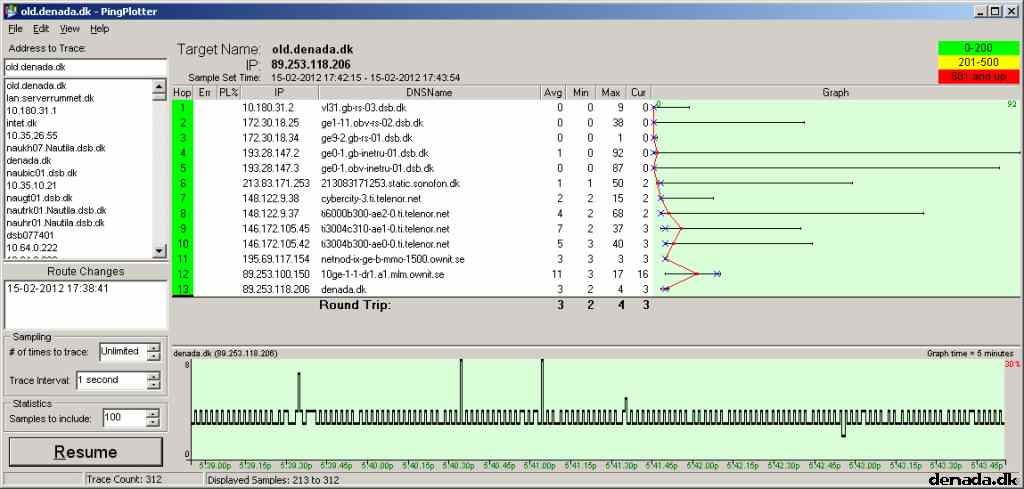Click the address list scrollbar up arrow
This screenshot has height=489, width=1024.
[x=159, y=86]
